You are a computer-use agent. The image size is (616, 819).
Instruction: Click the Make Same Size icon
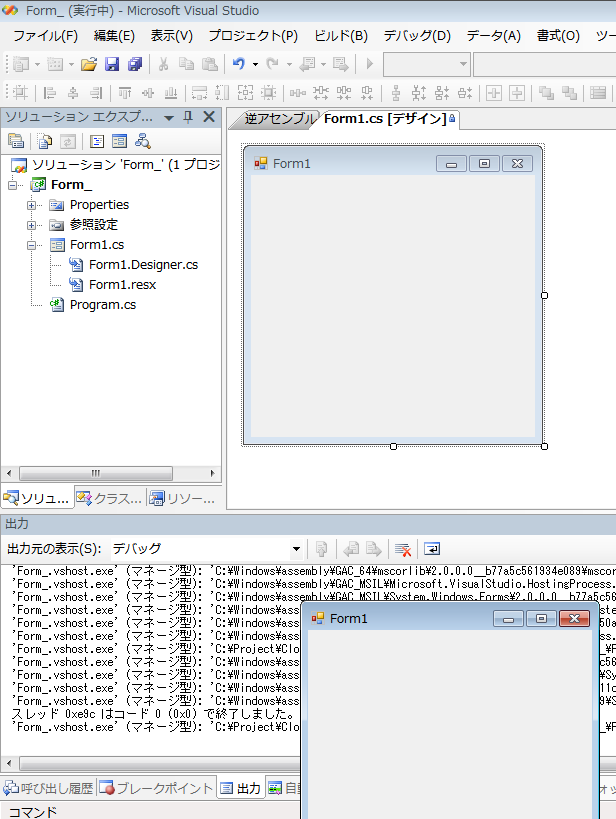pos(245,93)
